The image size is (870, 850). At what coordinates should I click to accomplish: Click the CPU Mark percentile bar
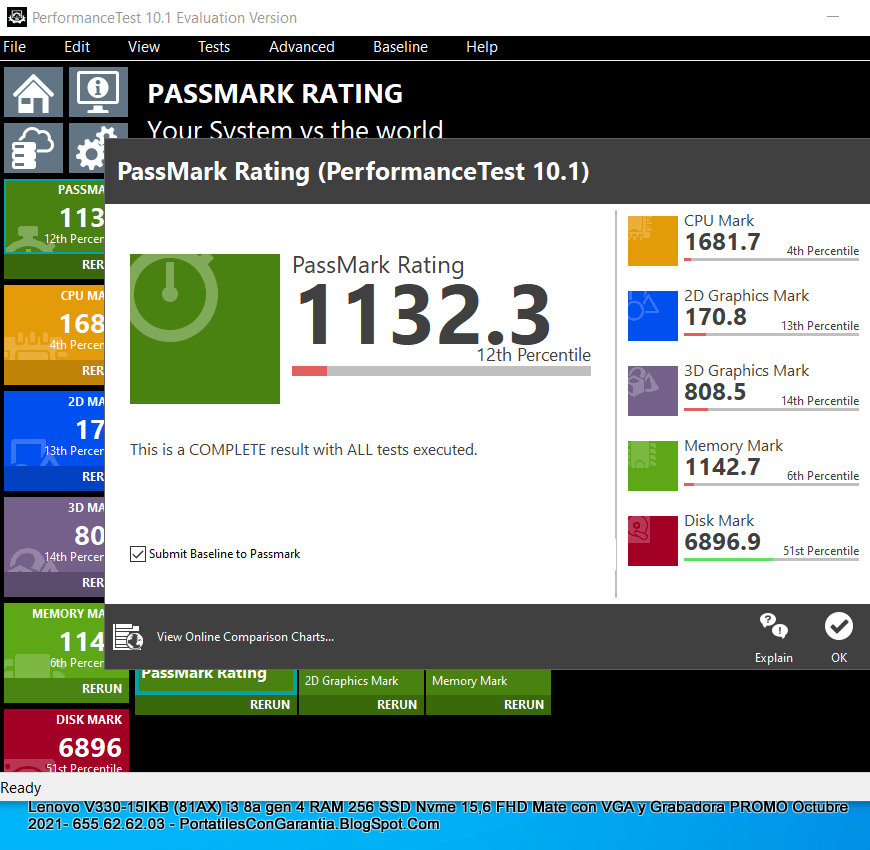[x=771, y=259]
